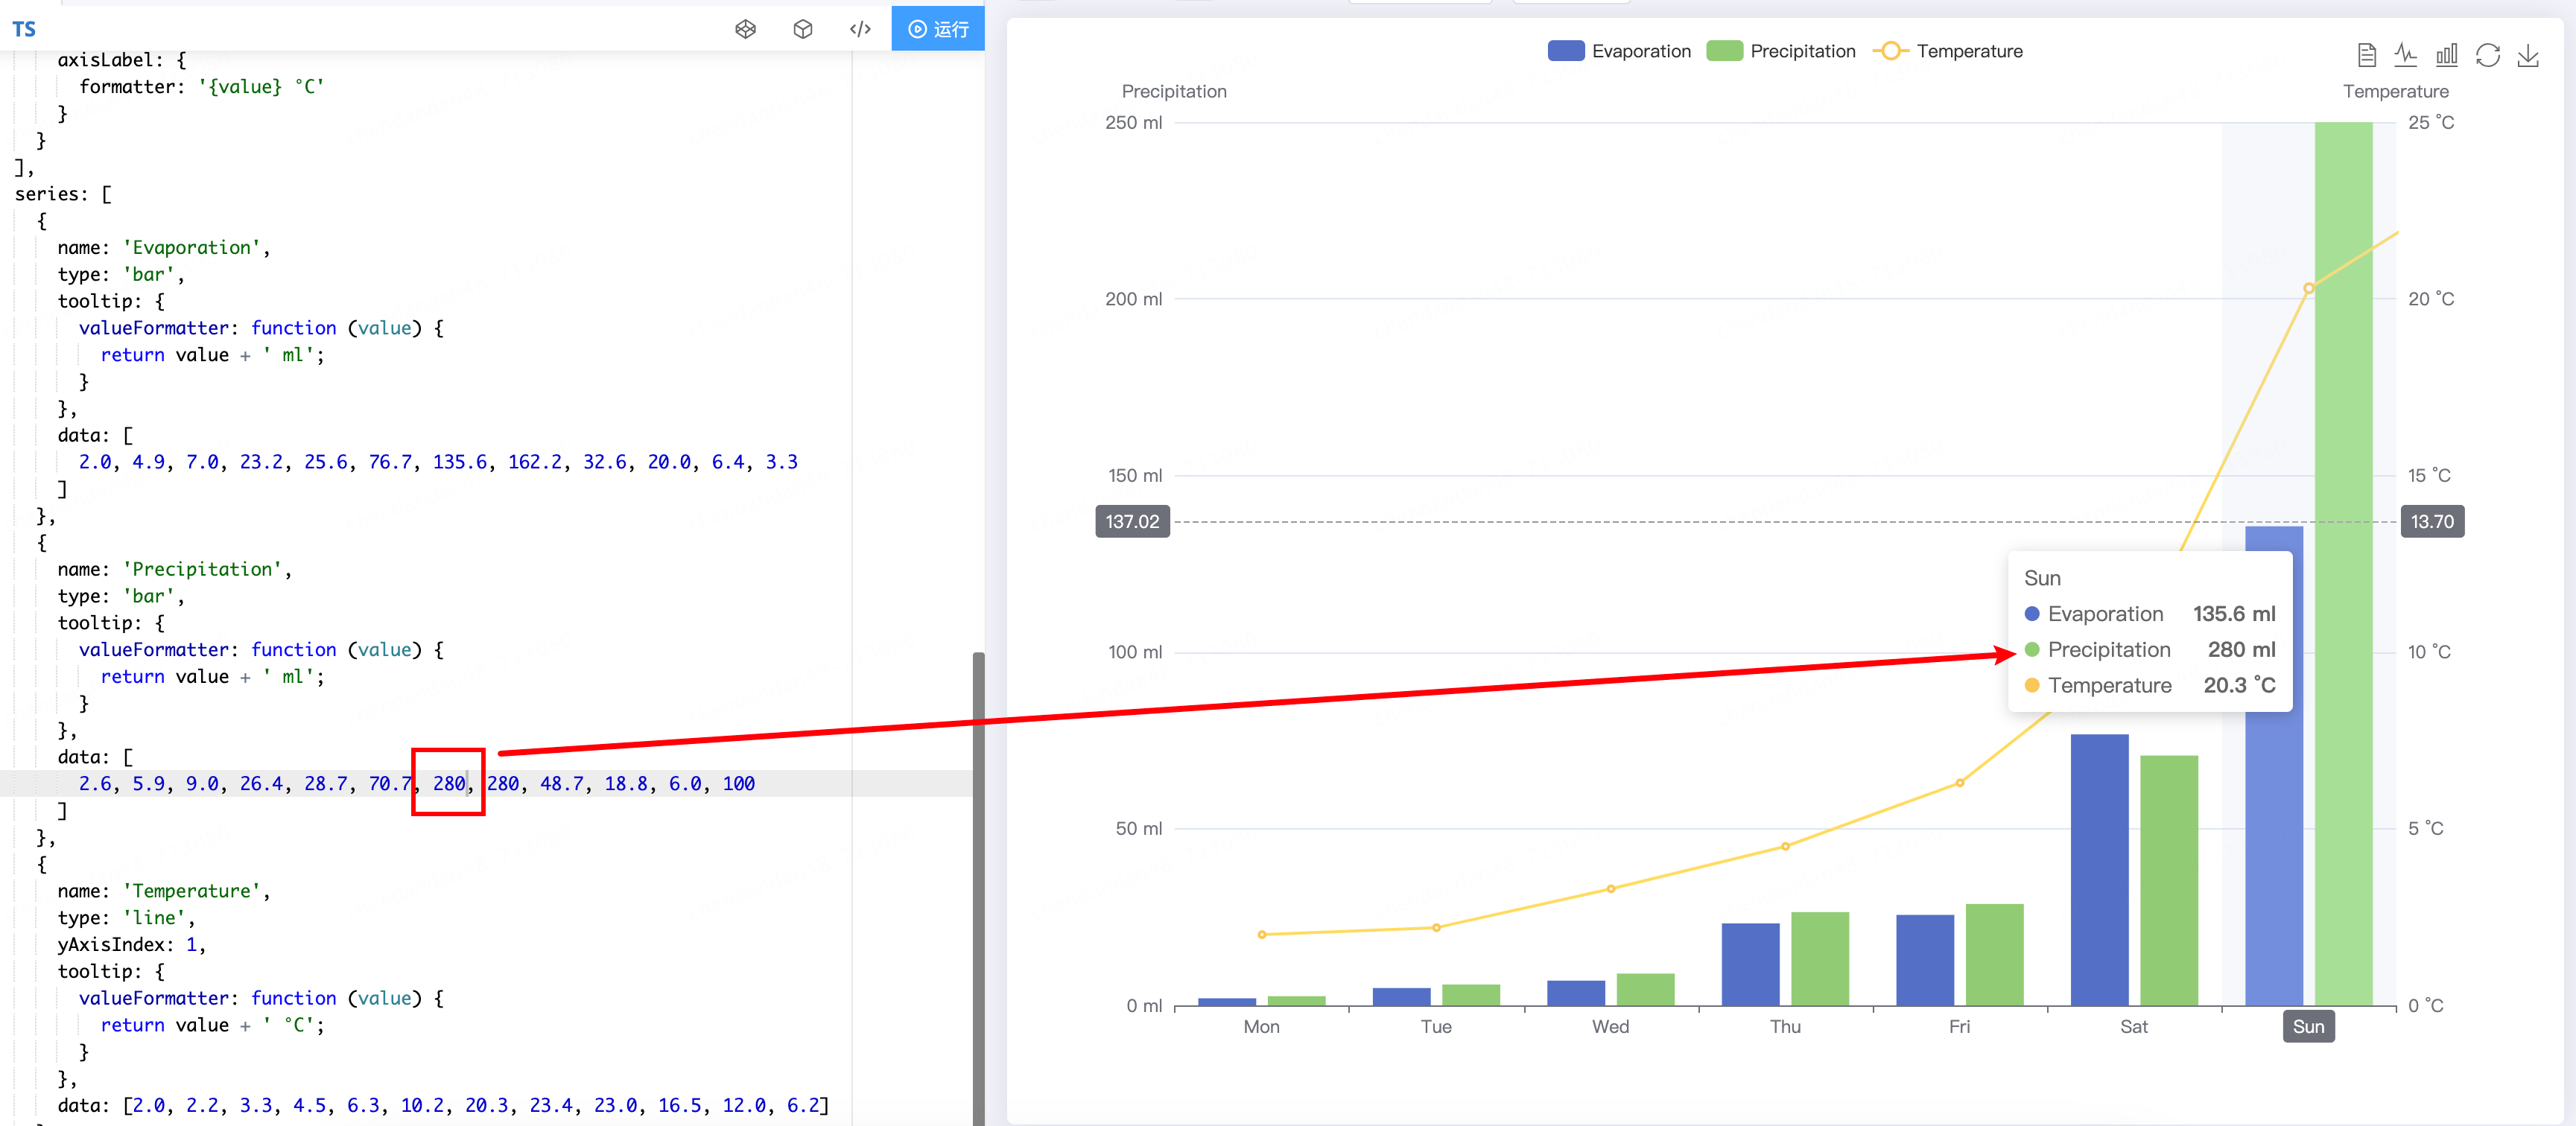Screen dimensions: 2576x1126
Task: Click the Wed label on x-axis
Action: point(1610,1026)
